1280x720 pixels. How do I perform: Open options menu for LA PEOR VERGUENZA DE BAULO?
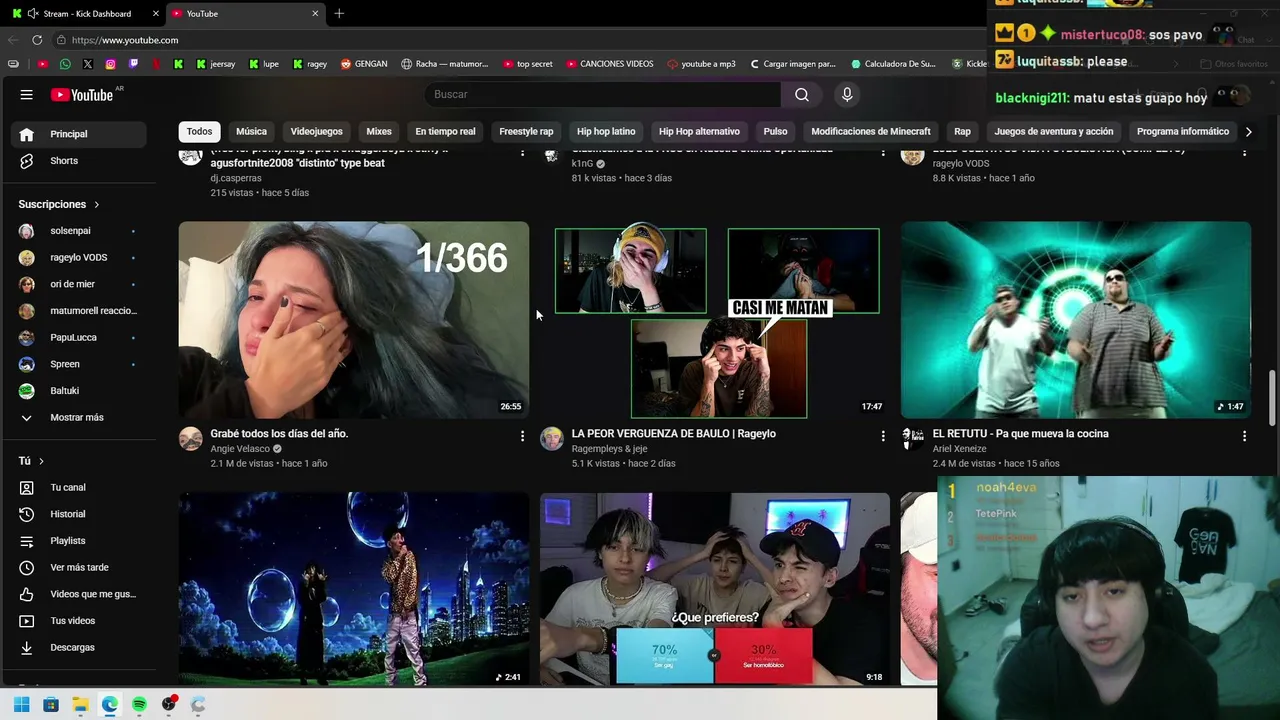click(883, 436)
